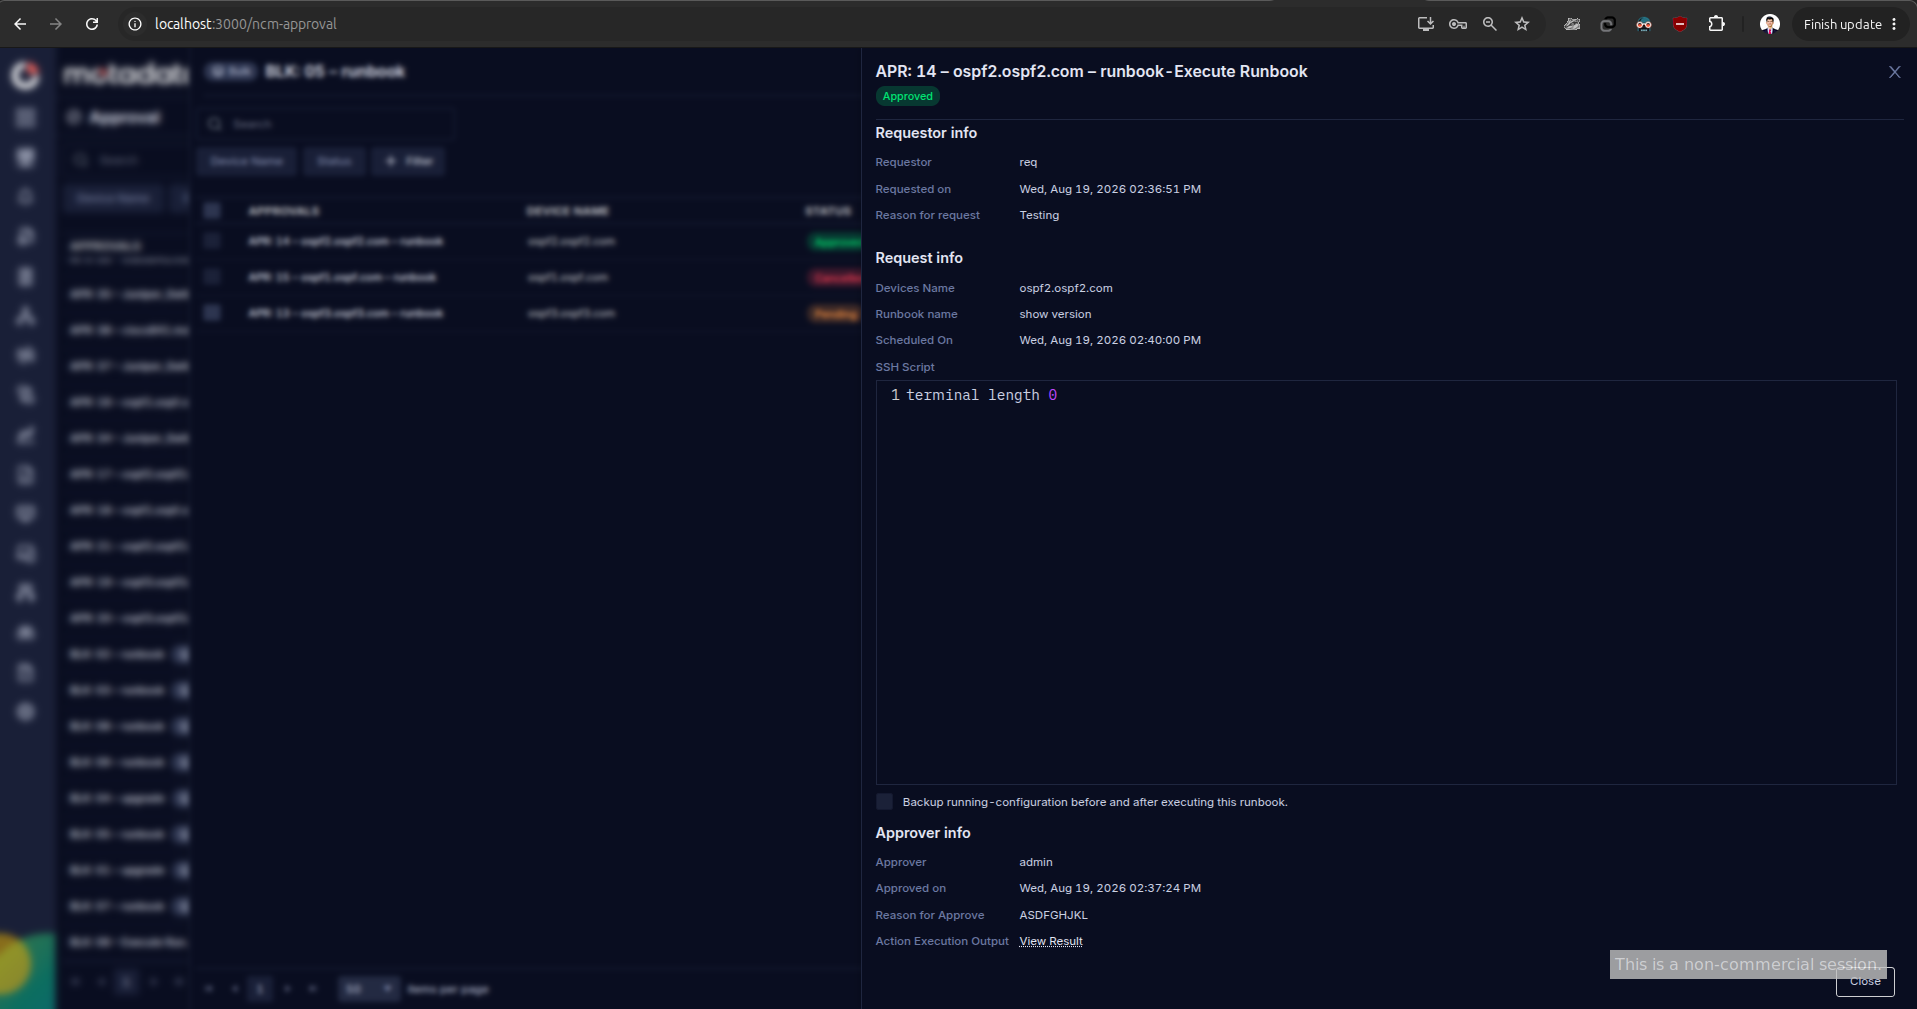The image size is (1917, 1009).
Task: Reload the page with the refresh icon
Action: coord(92,24)
